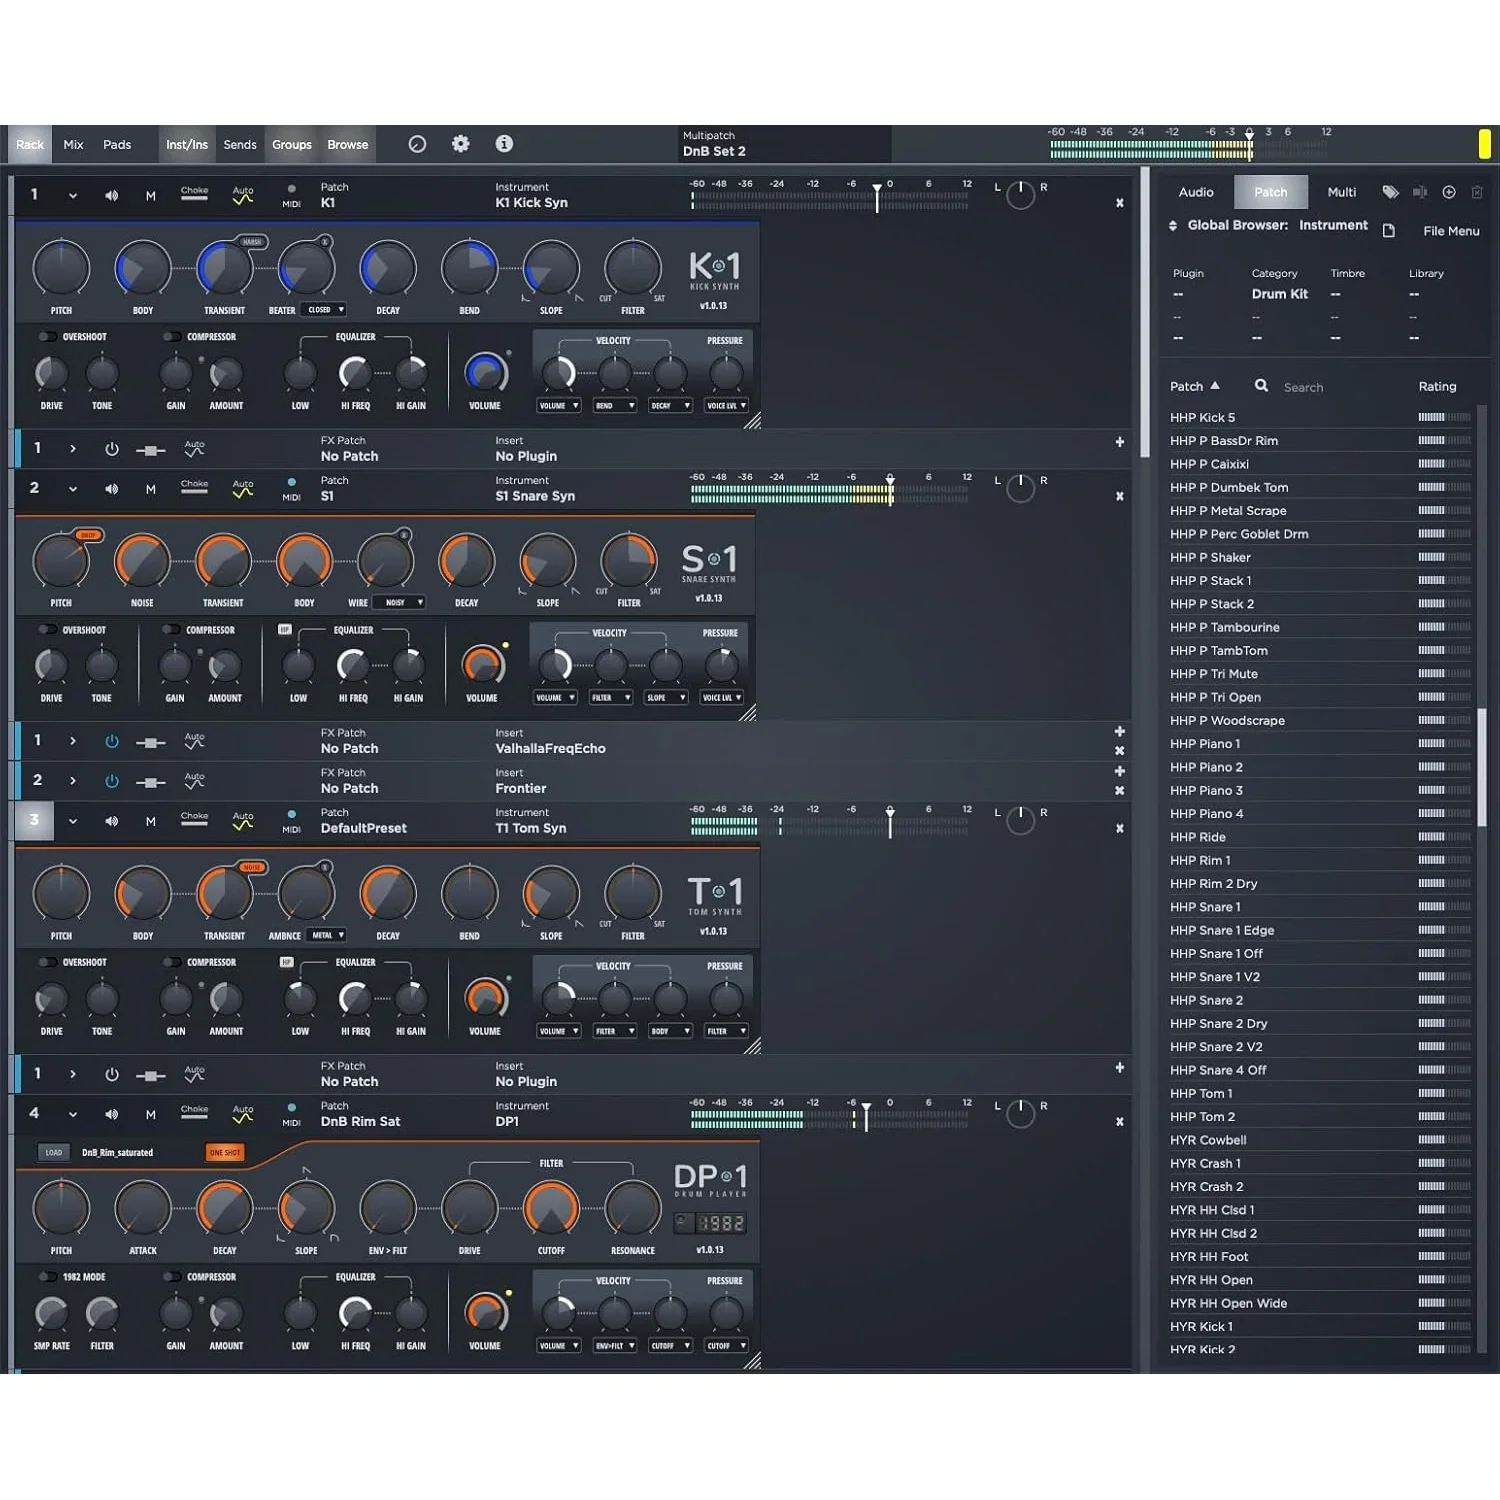Enable Compressor switch on S1 Snare Synth

pyautogui.click(x=172, y=630)
